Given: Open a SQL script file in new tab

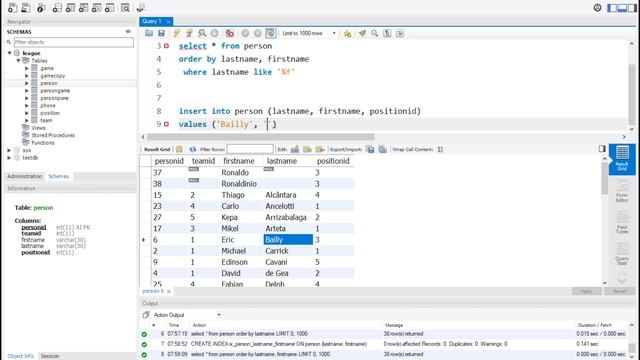Looking at the screenshot, I should [26, 7].
